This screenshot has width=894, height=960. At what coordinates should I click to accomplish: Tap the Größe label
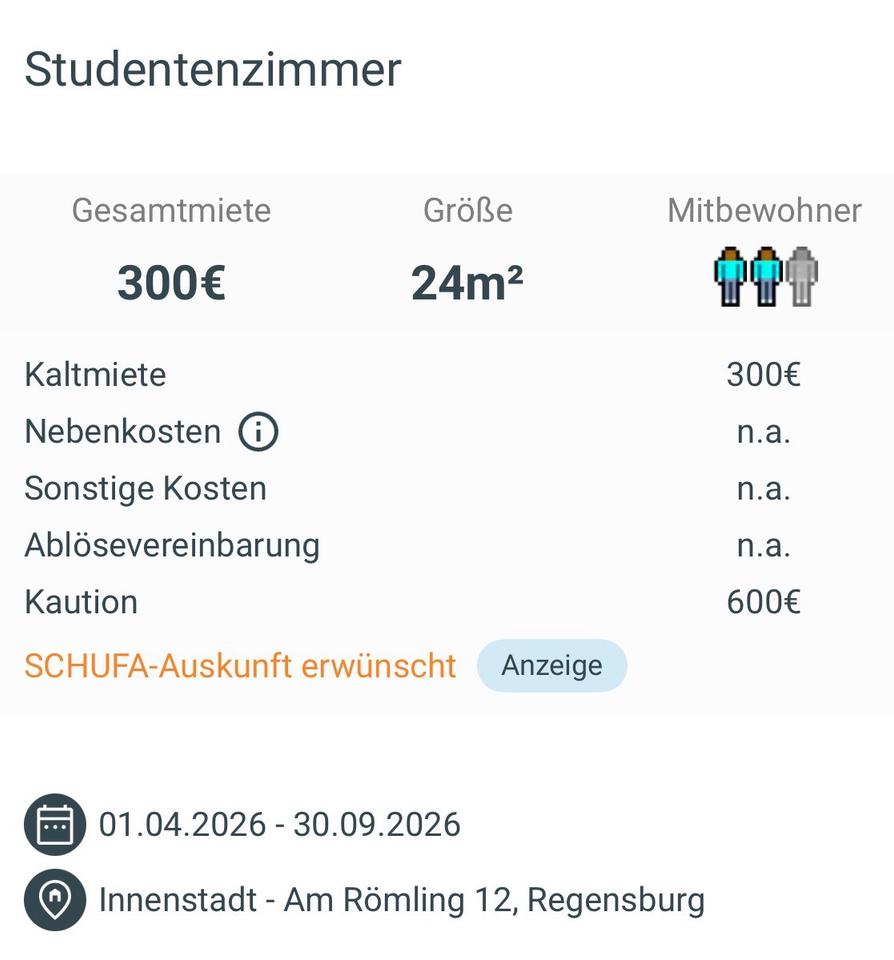point(467,210)
